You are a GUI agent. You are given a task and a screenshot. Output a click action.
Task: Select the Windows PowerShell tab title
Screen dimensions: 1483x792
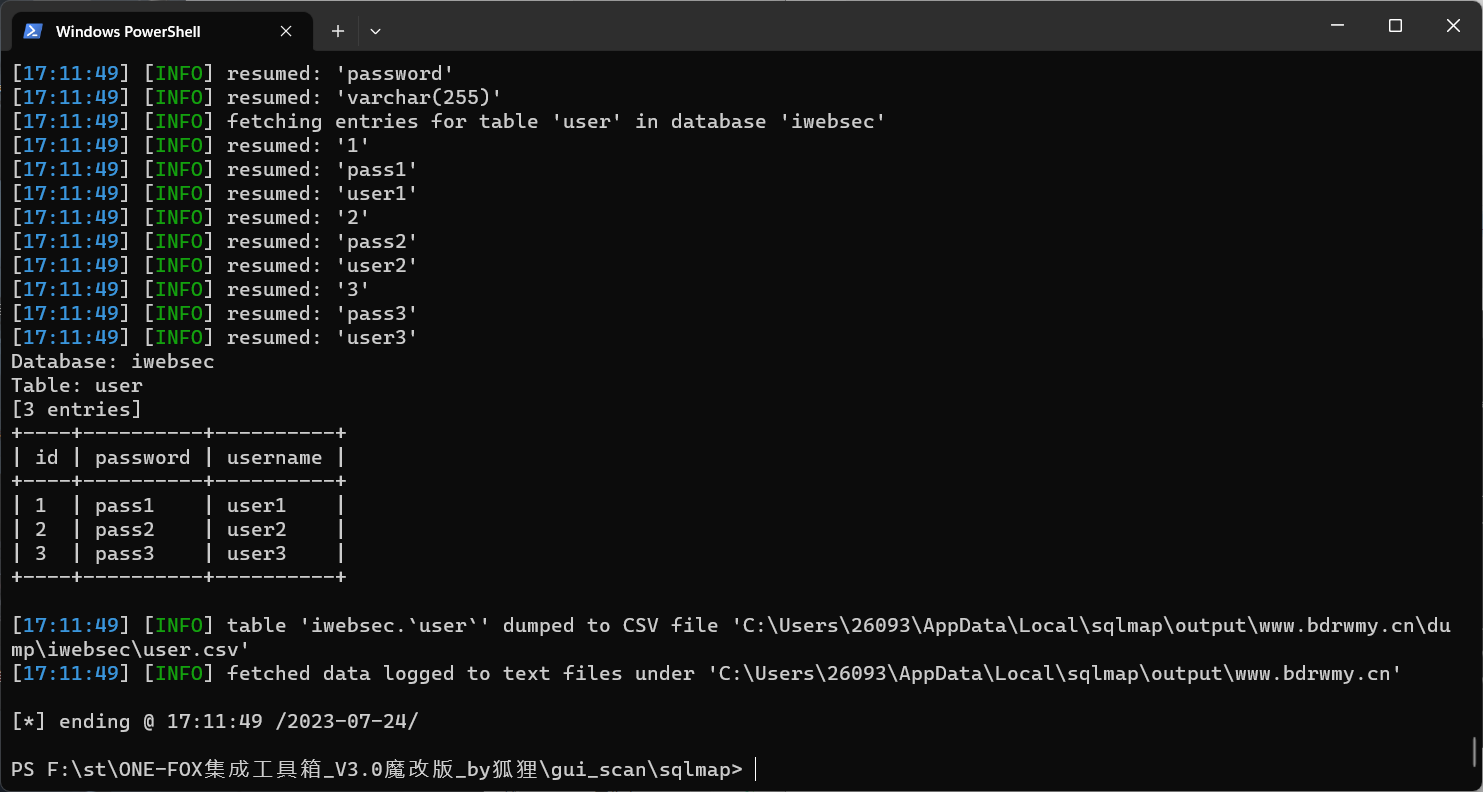128,32
